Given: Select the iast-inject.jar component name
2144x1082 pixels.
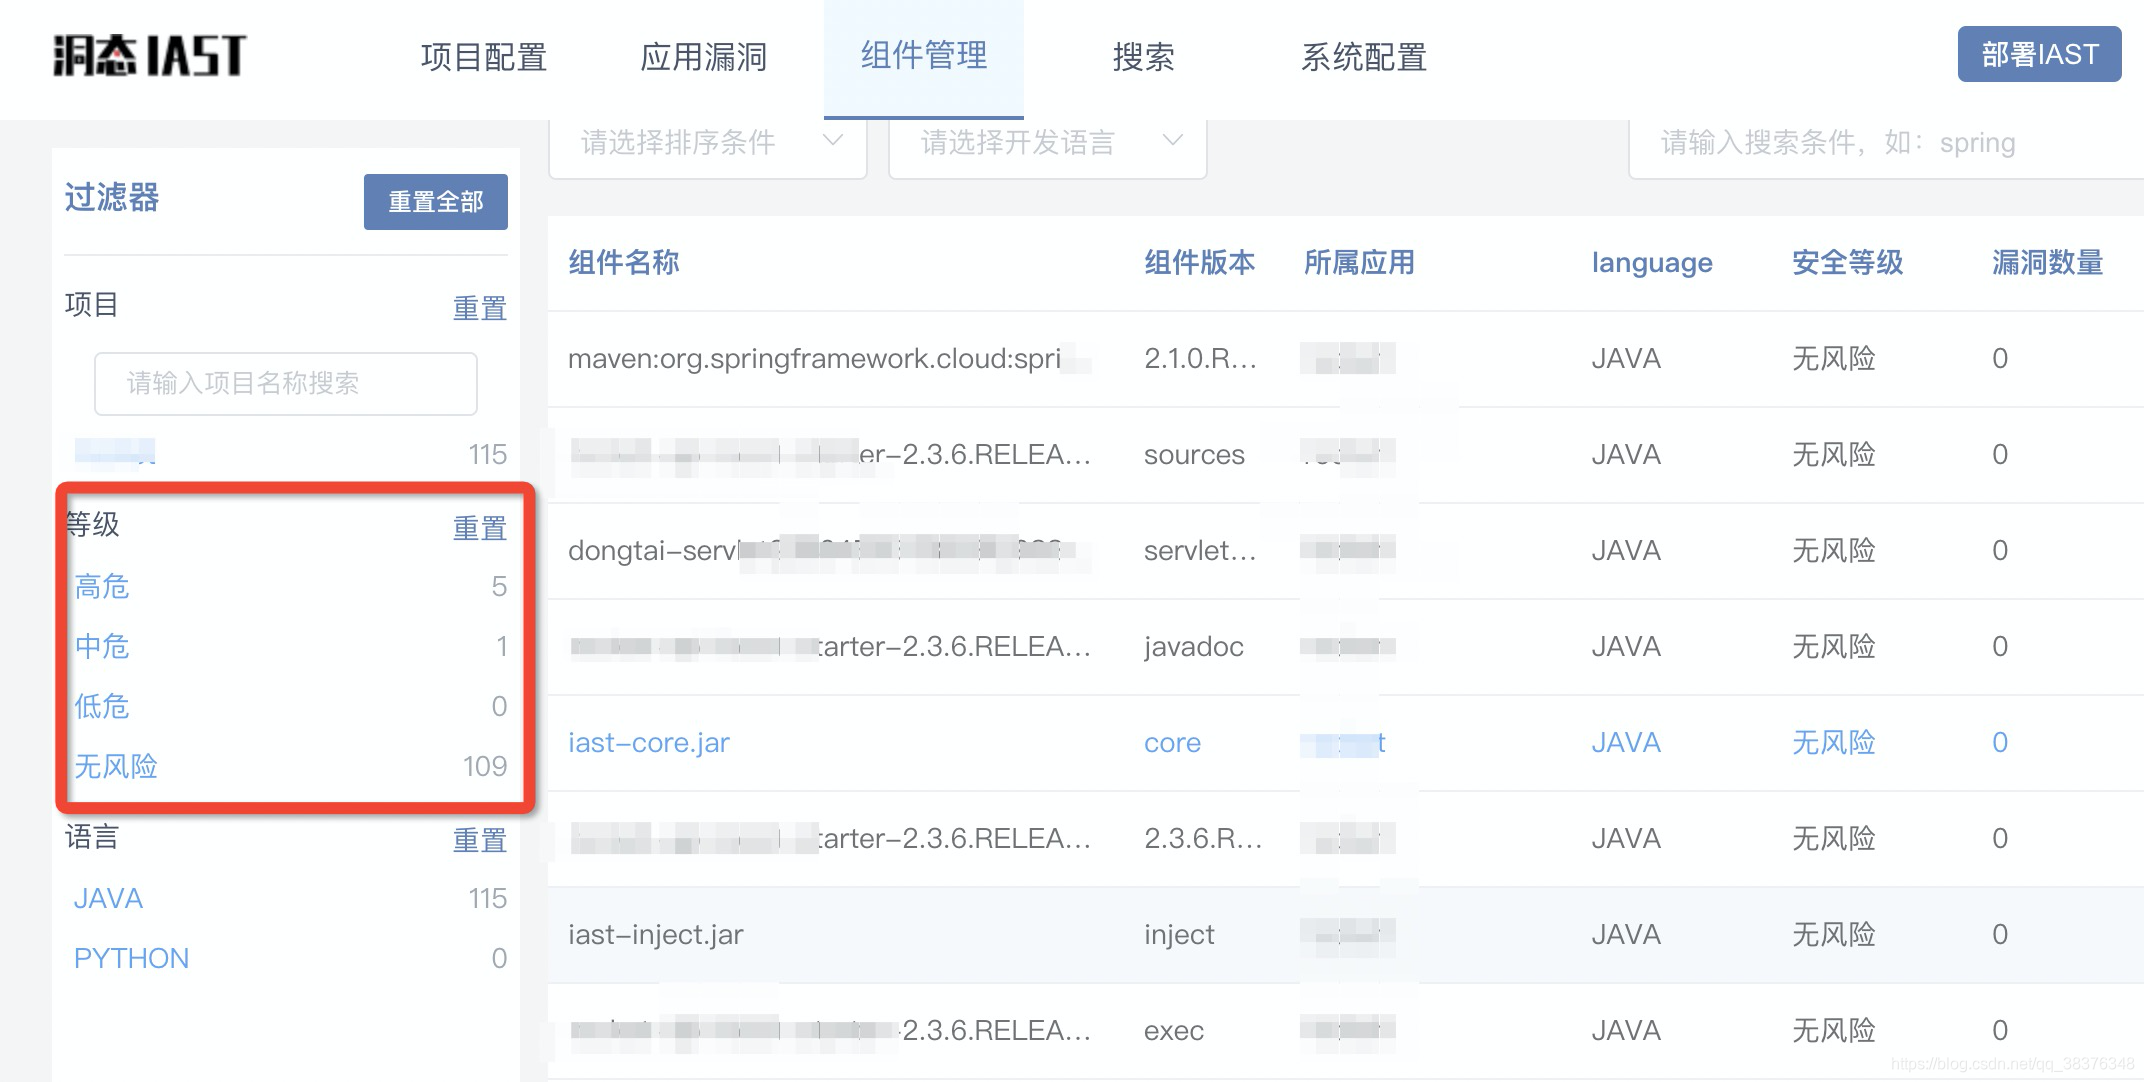Looking at the screenshot, I should pos(656,934).
